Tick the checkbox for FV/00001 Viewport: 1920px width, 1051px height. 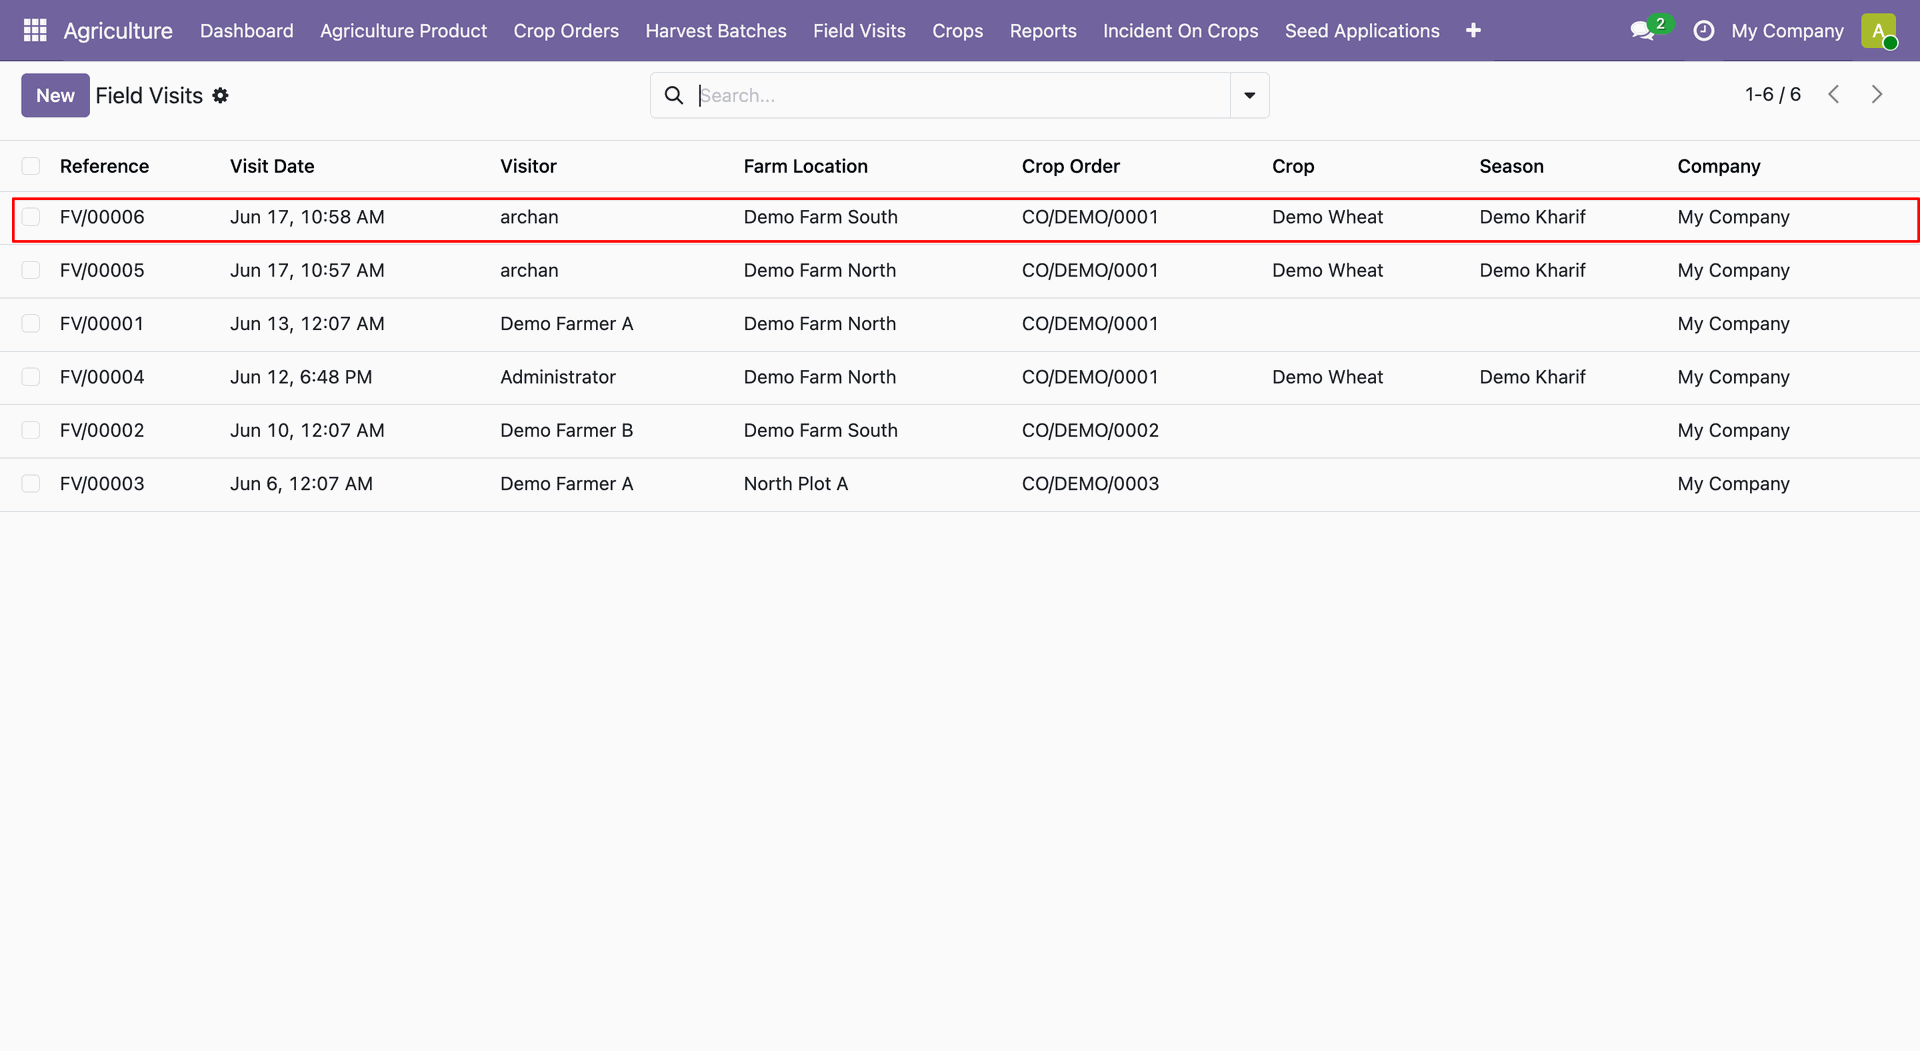pos(31,324)
